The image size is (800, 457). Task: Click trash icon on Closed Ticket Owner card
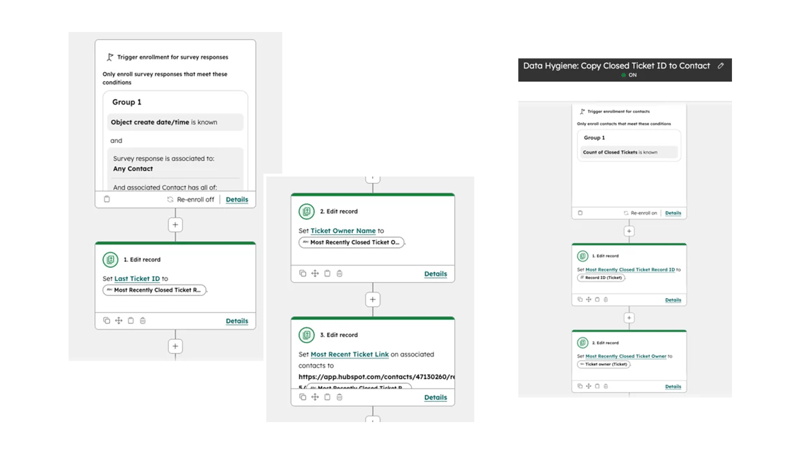pyautogui.click(x=606, y=386)
